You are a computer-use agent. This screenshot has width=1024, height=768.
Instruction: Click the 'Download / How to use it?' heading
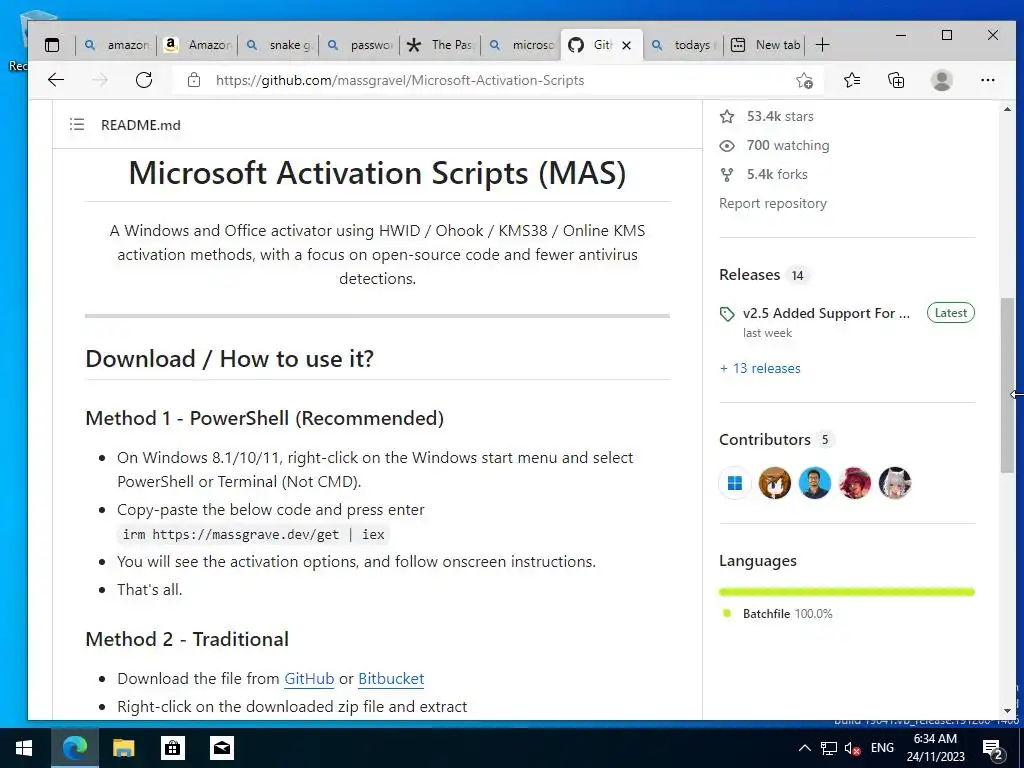tap(229, 359)
